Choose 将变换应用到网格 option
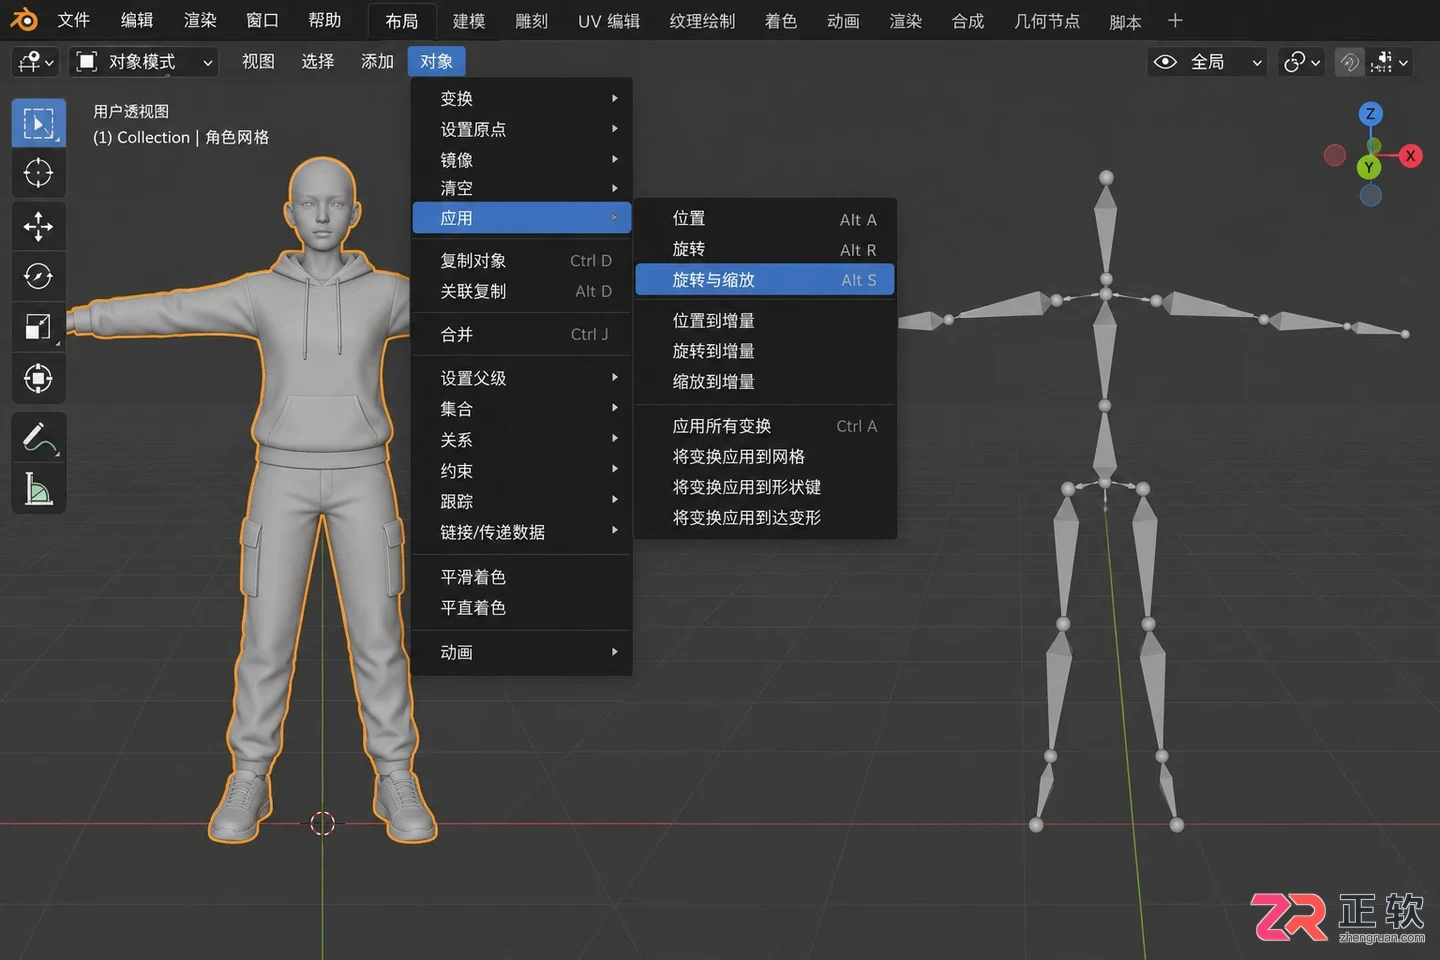 [765, 457]
